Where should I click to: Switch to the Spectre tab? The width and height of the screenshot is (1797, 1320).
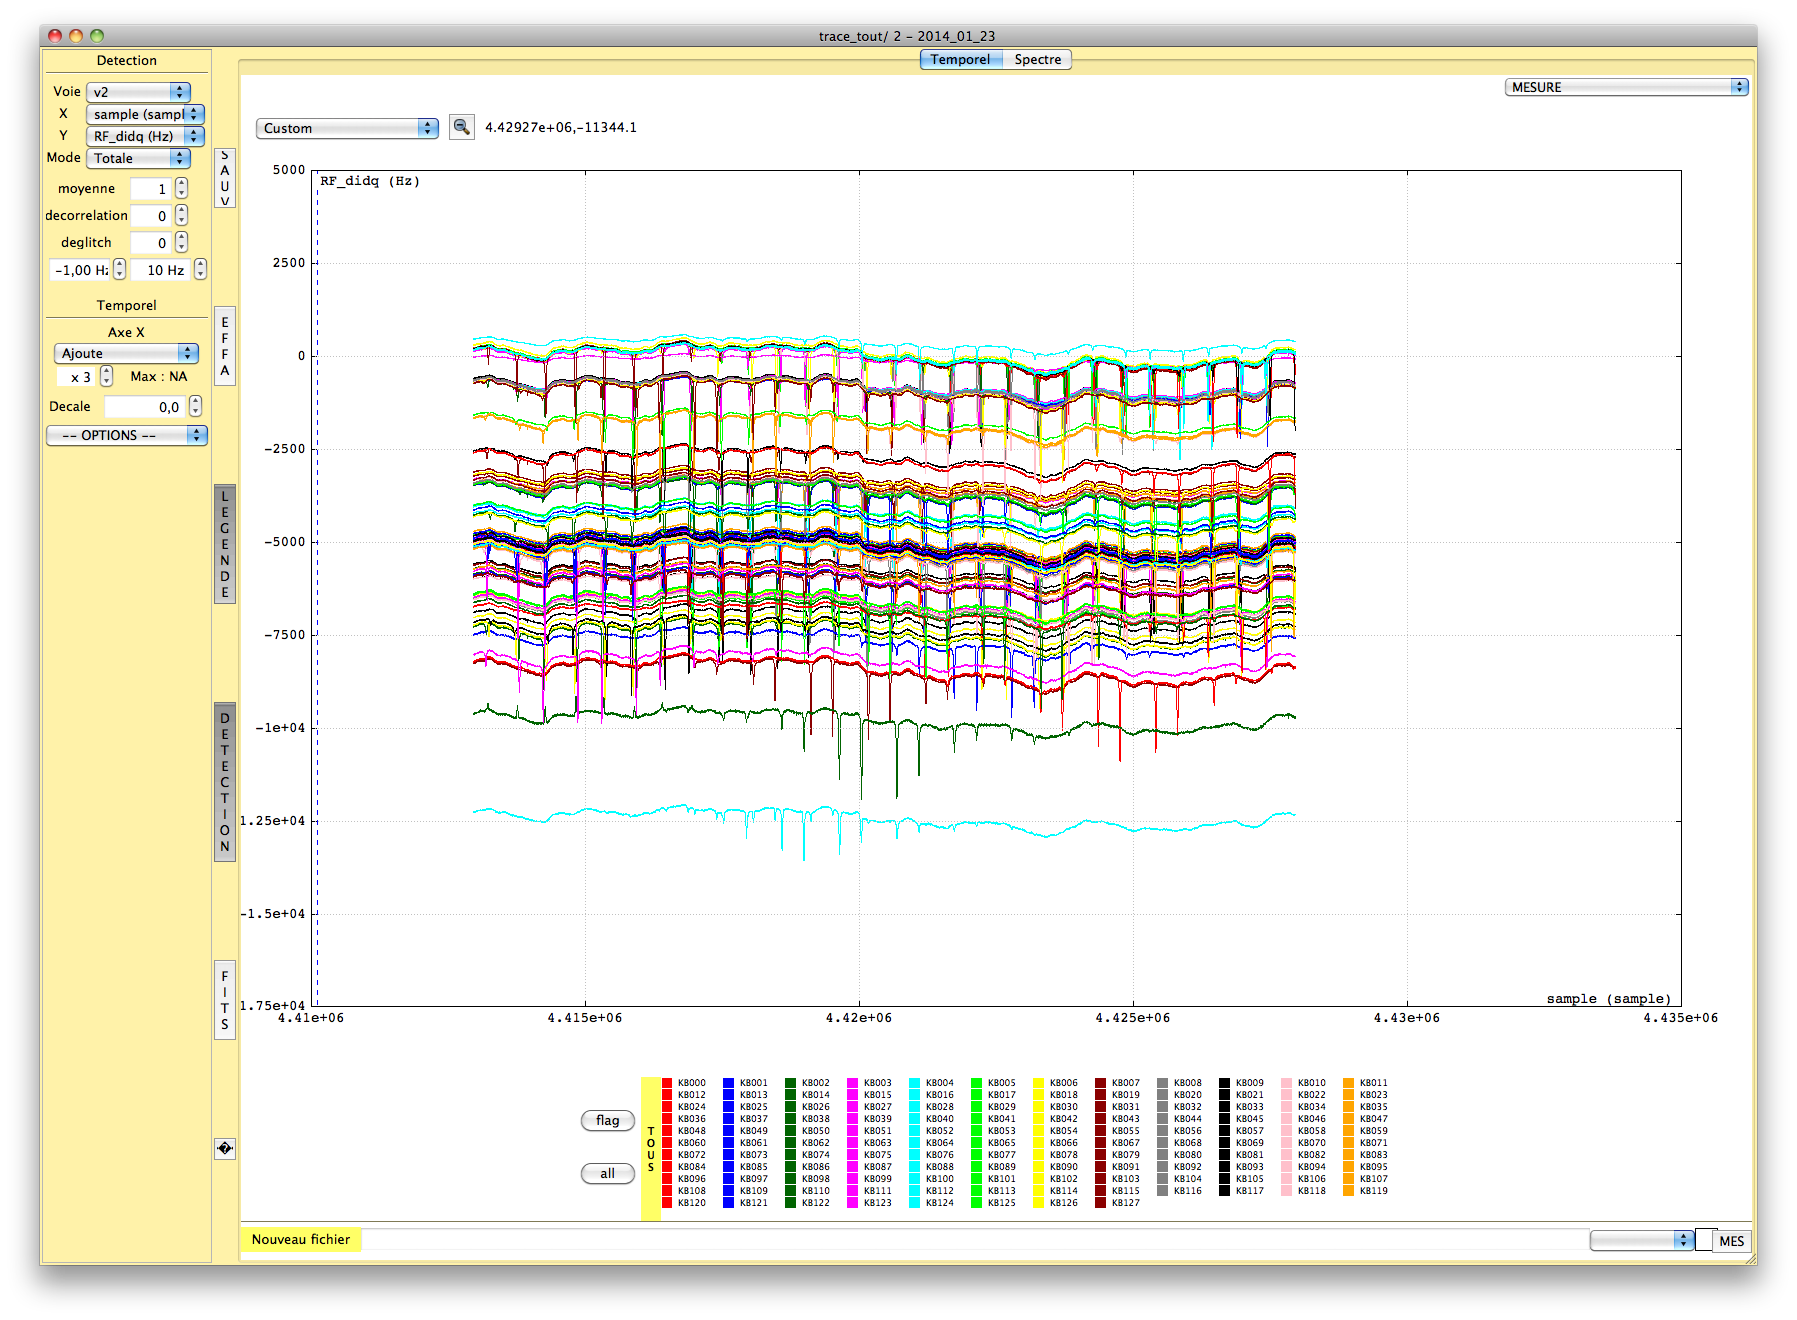click(x=1037, y=60)
